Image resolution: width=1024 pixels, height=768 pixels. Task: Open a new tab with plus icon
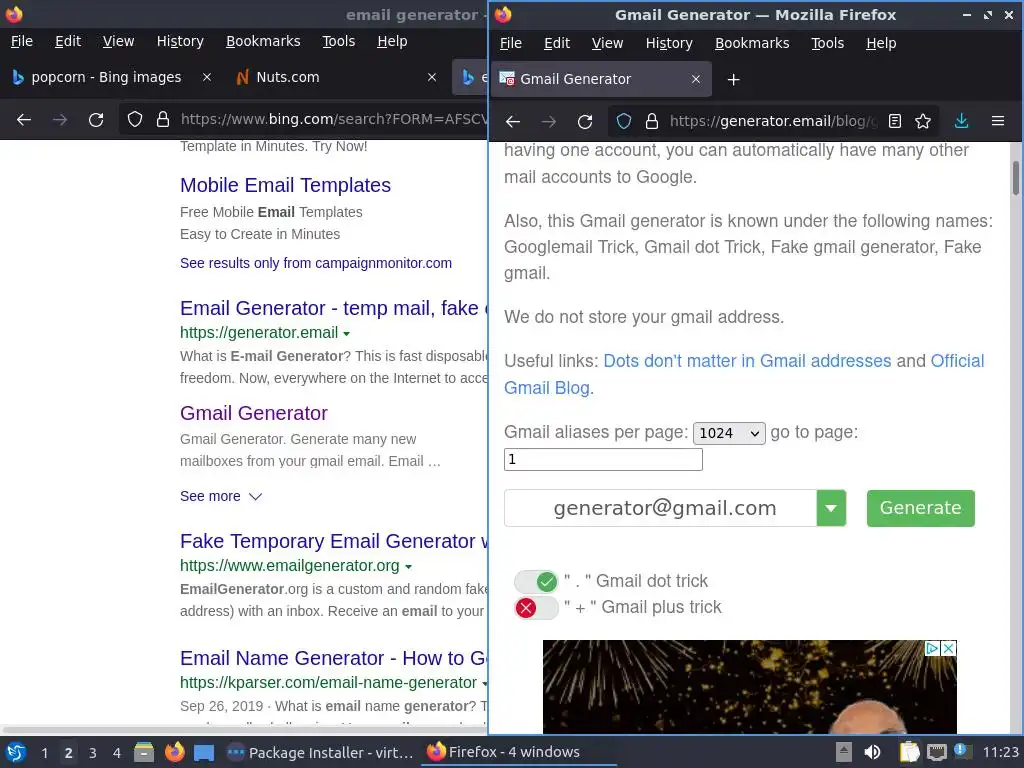pos(733,80)
